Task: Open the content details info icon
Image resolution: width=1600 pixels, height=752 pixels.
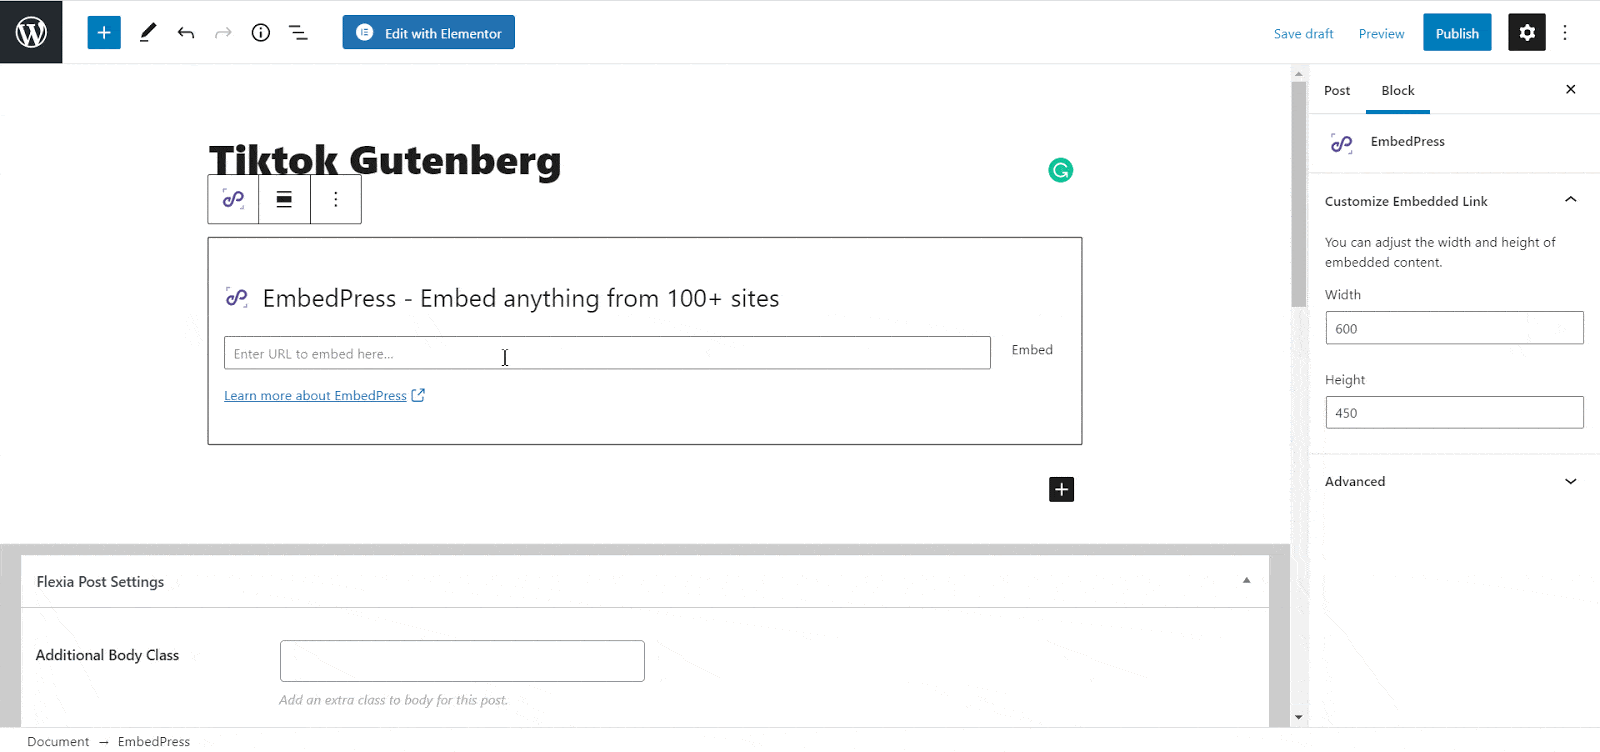Action: (261, 33)
